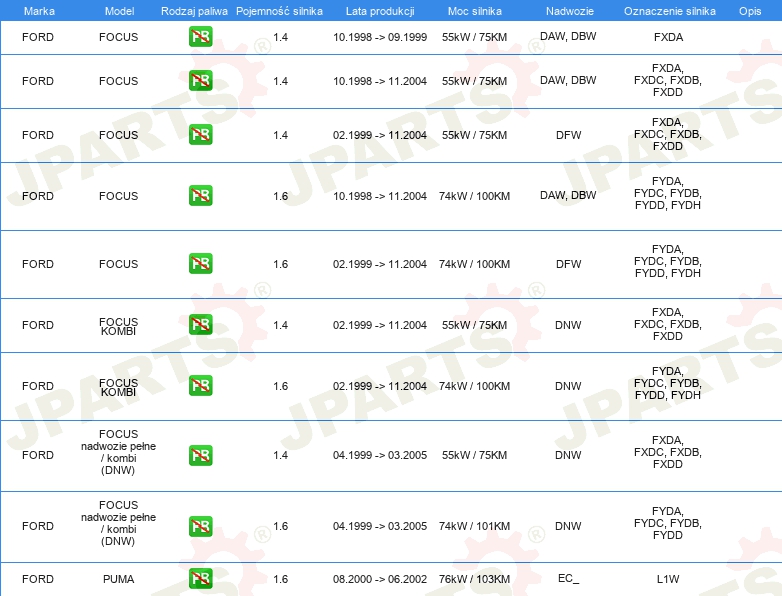Screen dimensions: 782x596
Task: Select 55kW / 75KM in the FXDA-only row
Action: (x=474, y=37)
